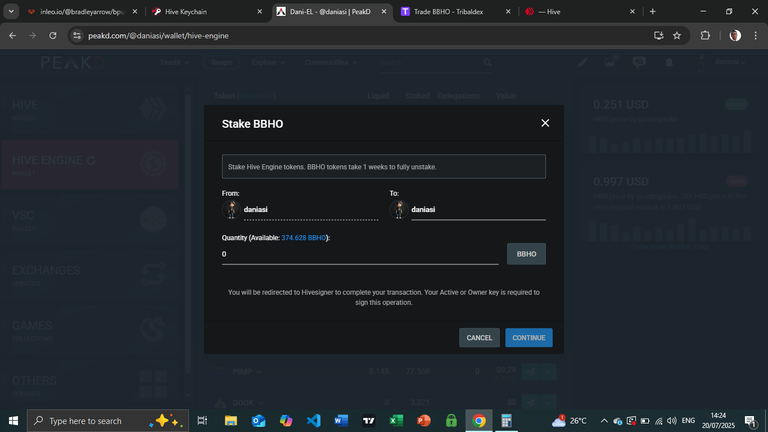The image size is (768, 432).
Task: Open the browser extensions menu
Action: click(705, 35)
